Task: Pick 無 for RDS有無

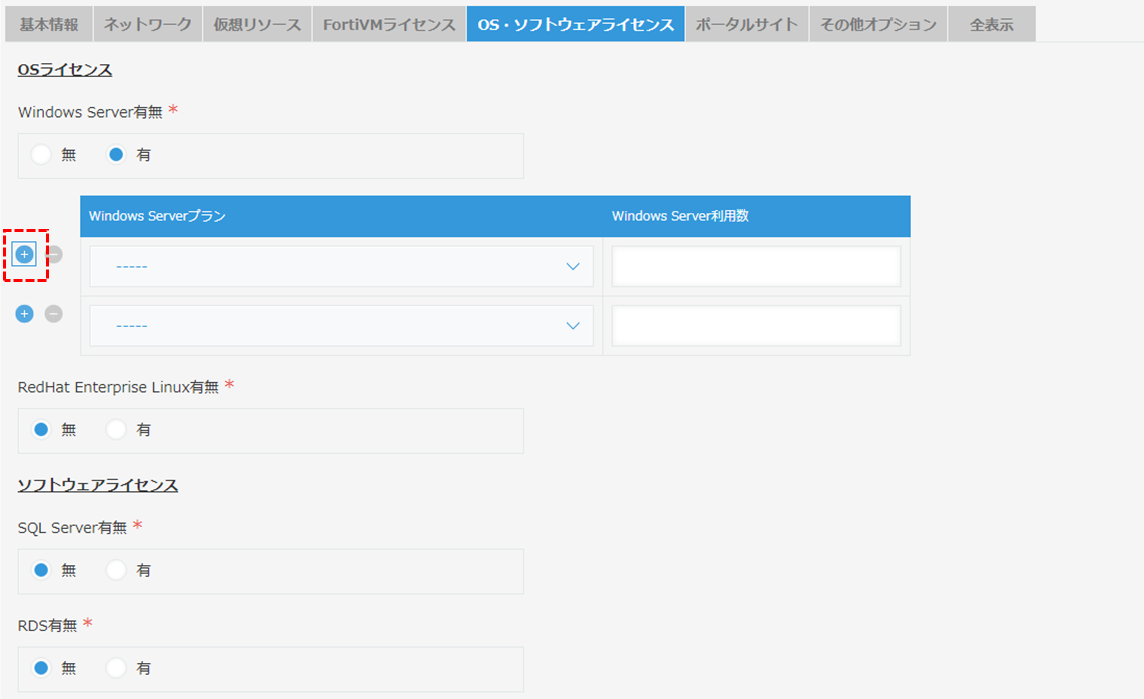Action: (x=41, y=668)
